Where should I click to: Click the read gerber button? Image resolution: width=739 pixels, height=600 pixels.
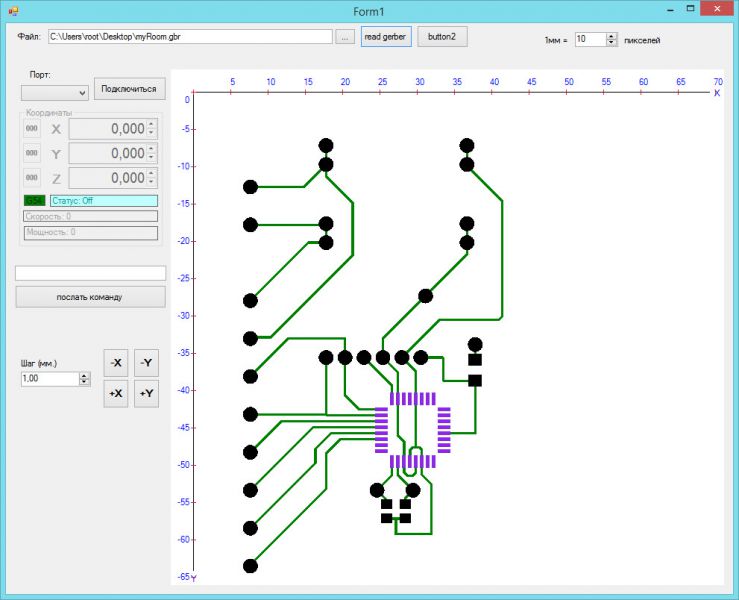click(386, 37)
